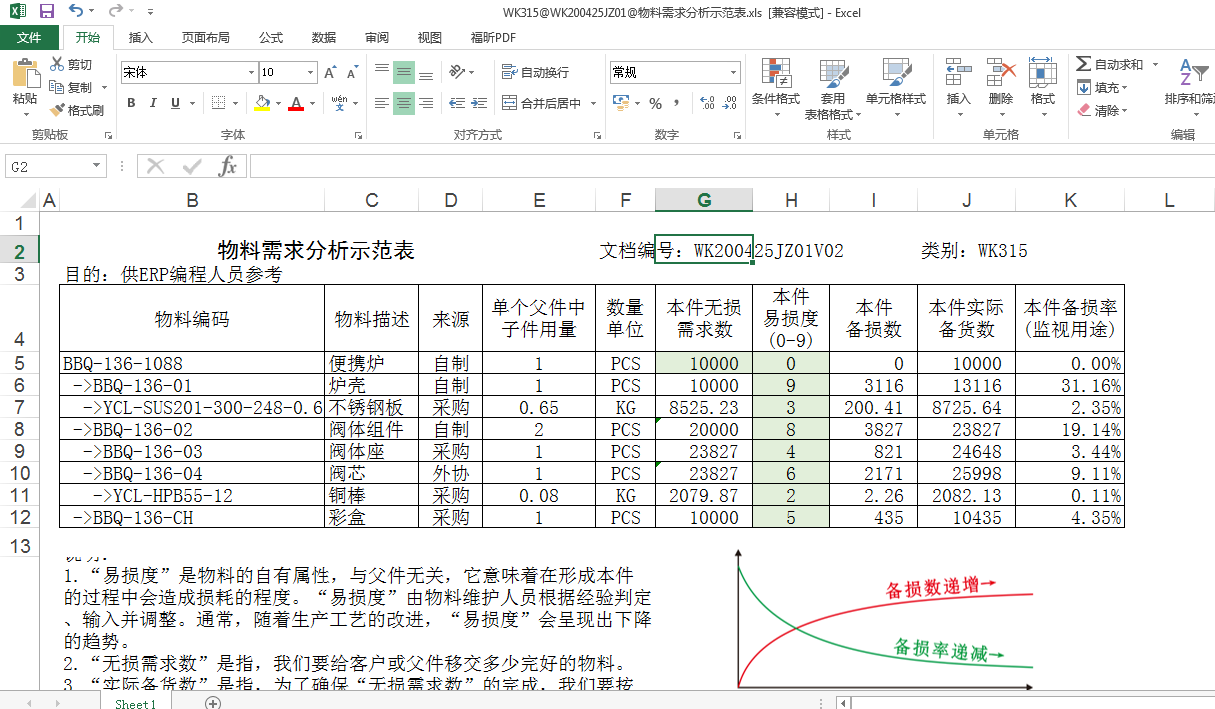Image resolution: width=1215 pixels, height=709 pixels.
Task: Click the Save icon in quick access toolbar
Action: (46, 11)
